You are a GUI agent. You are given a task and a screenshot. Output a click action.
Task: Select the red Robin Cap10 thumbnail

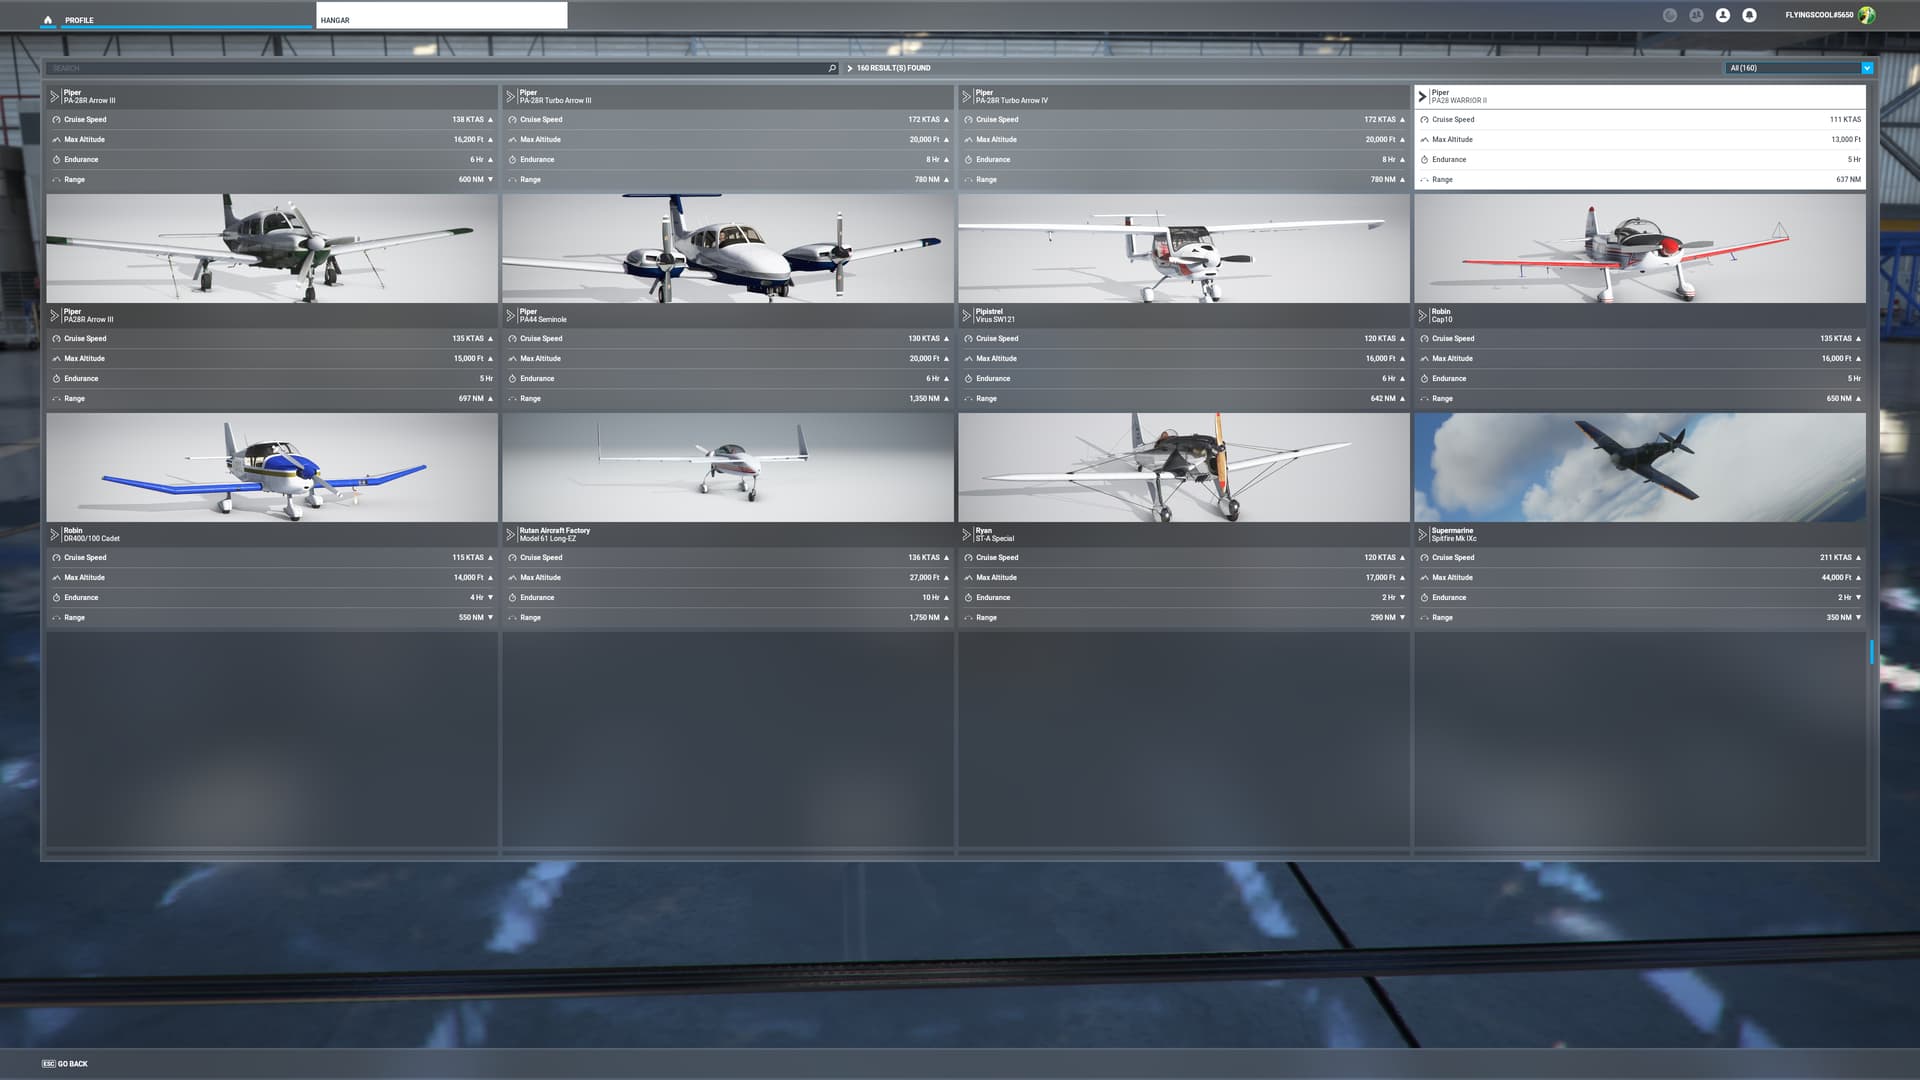pos(1640,248)
